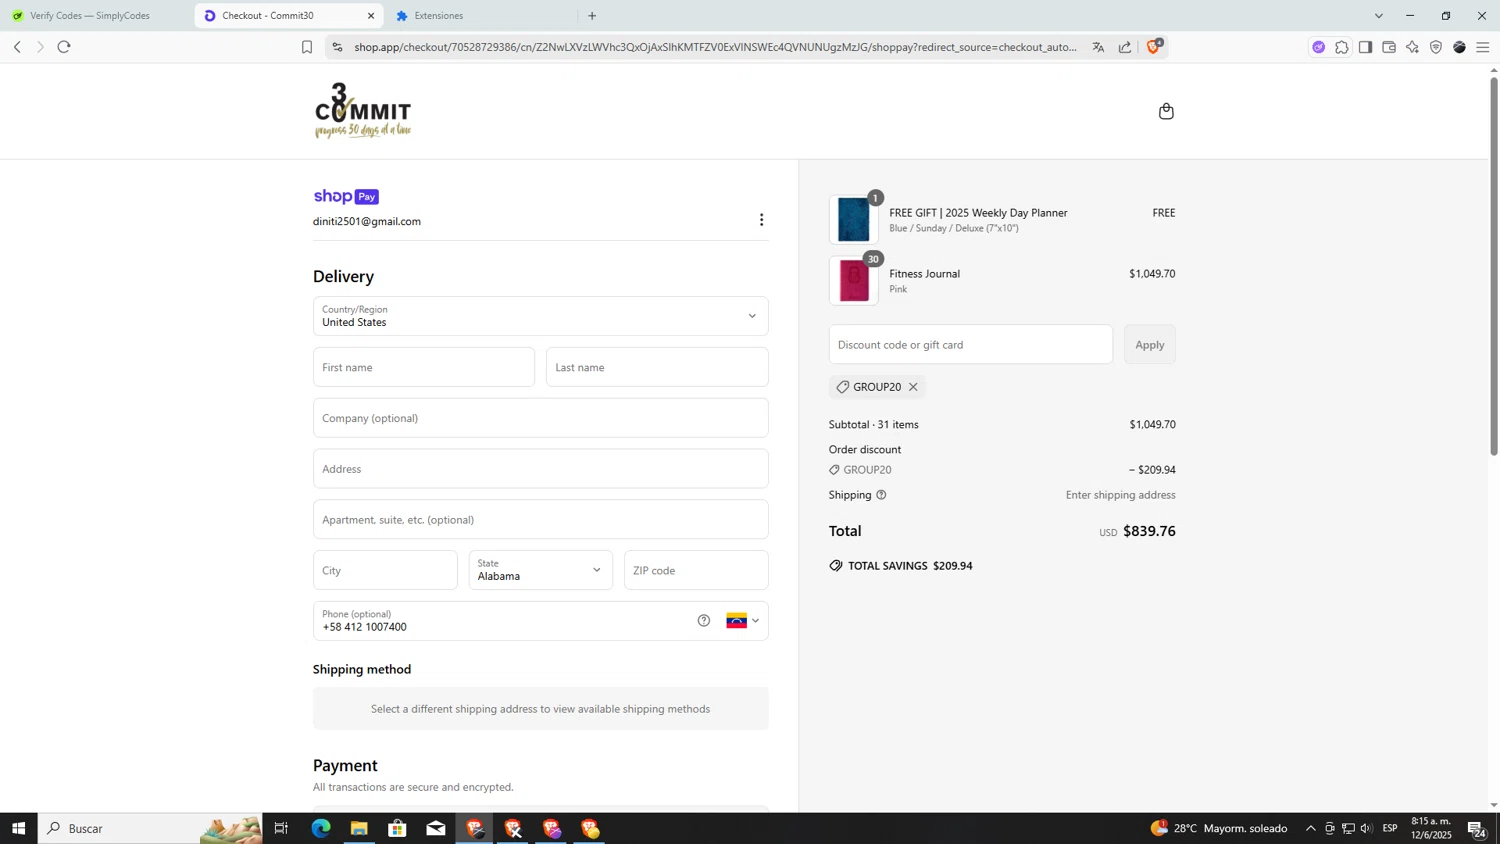Image resolution: width=1500 pixels, height=844 pixels.
Task: Click the Discount code or gift card field
Action: (971, 344)
